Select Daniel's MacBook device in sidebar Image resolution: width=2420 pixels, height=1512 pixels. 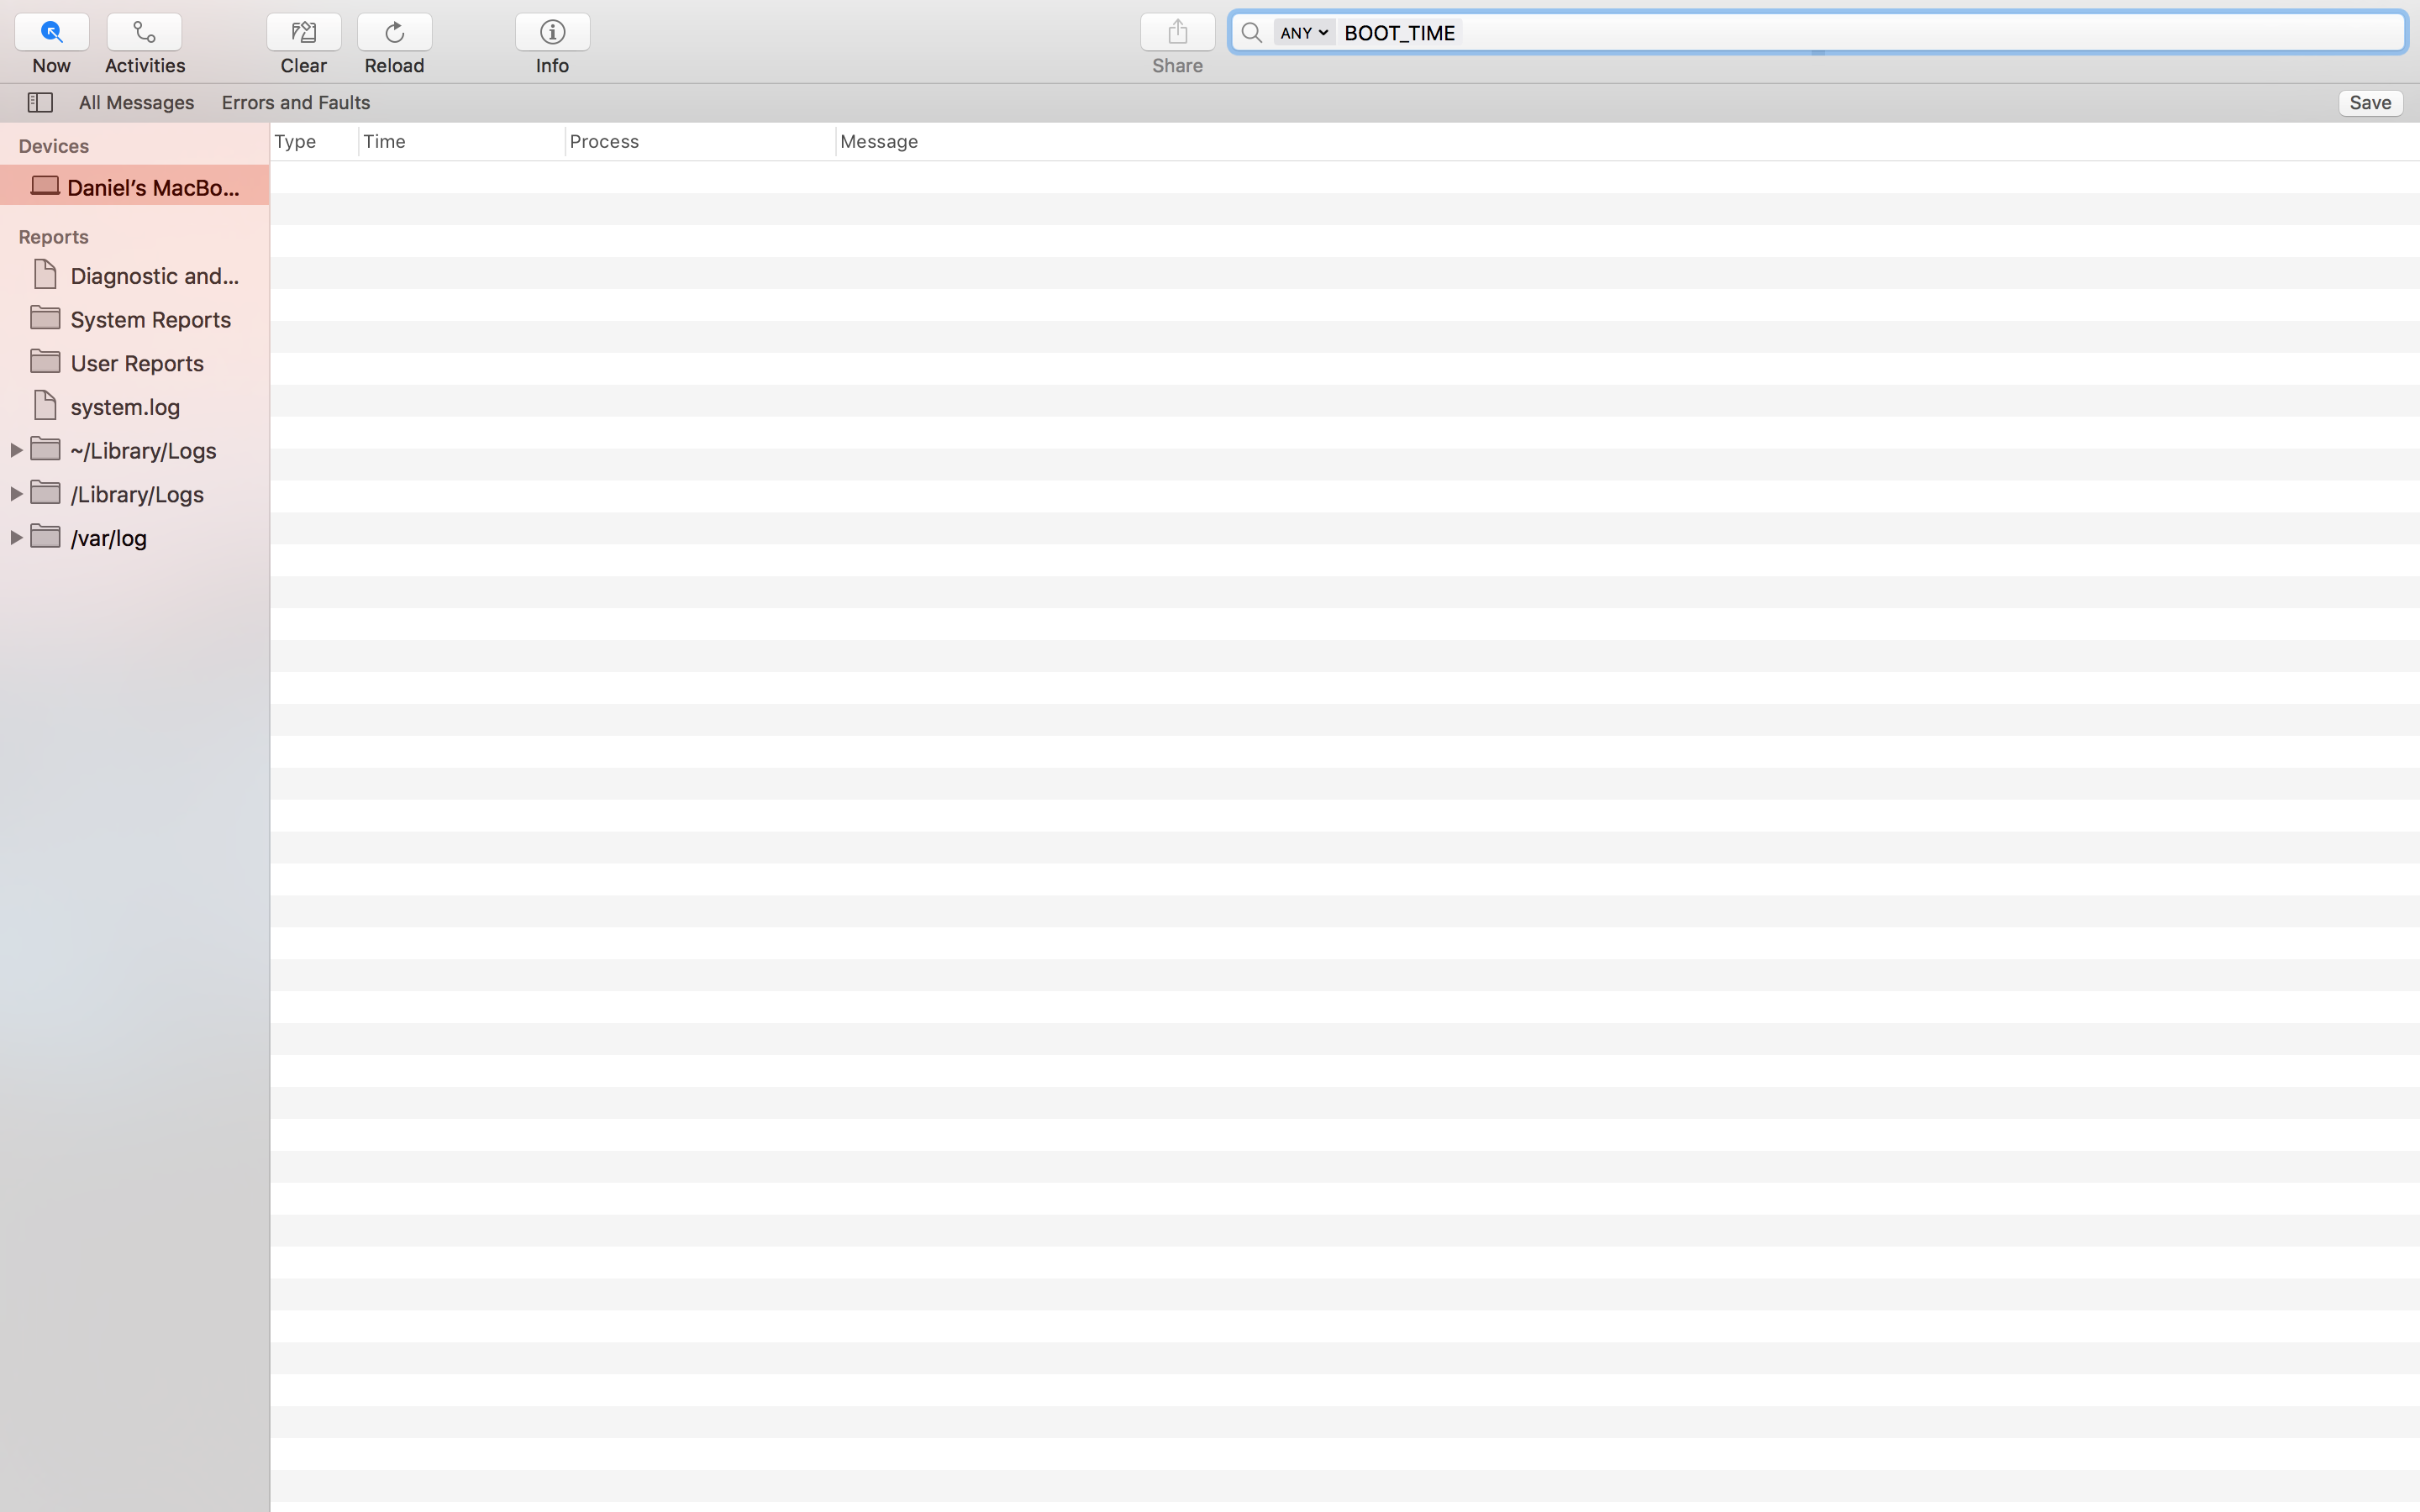point(134,186)
